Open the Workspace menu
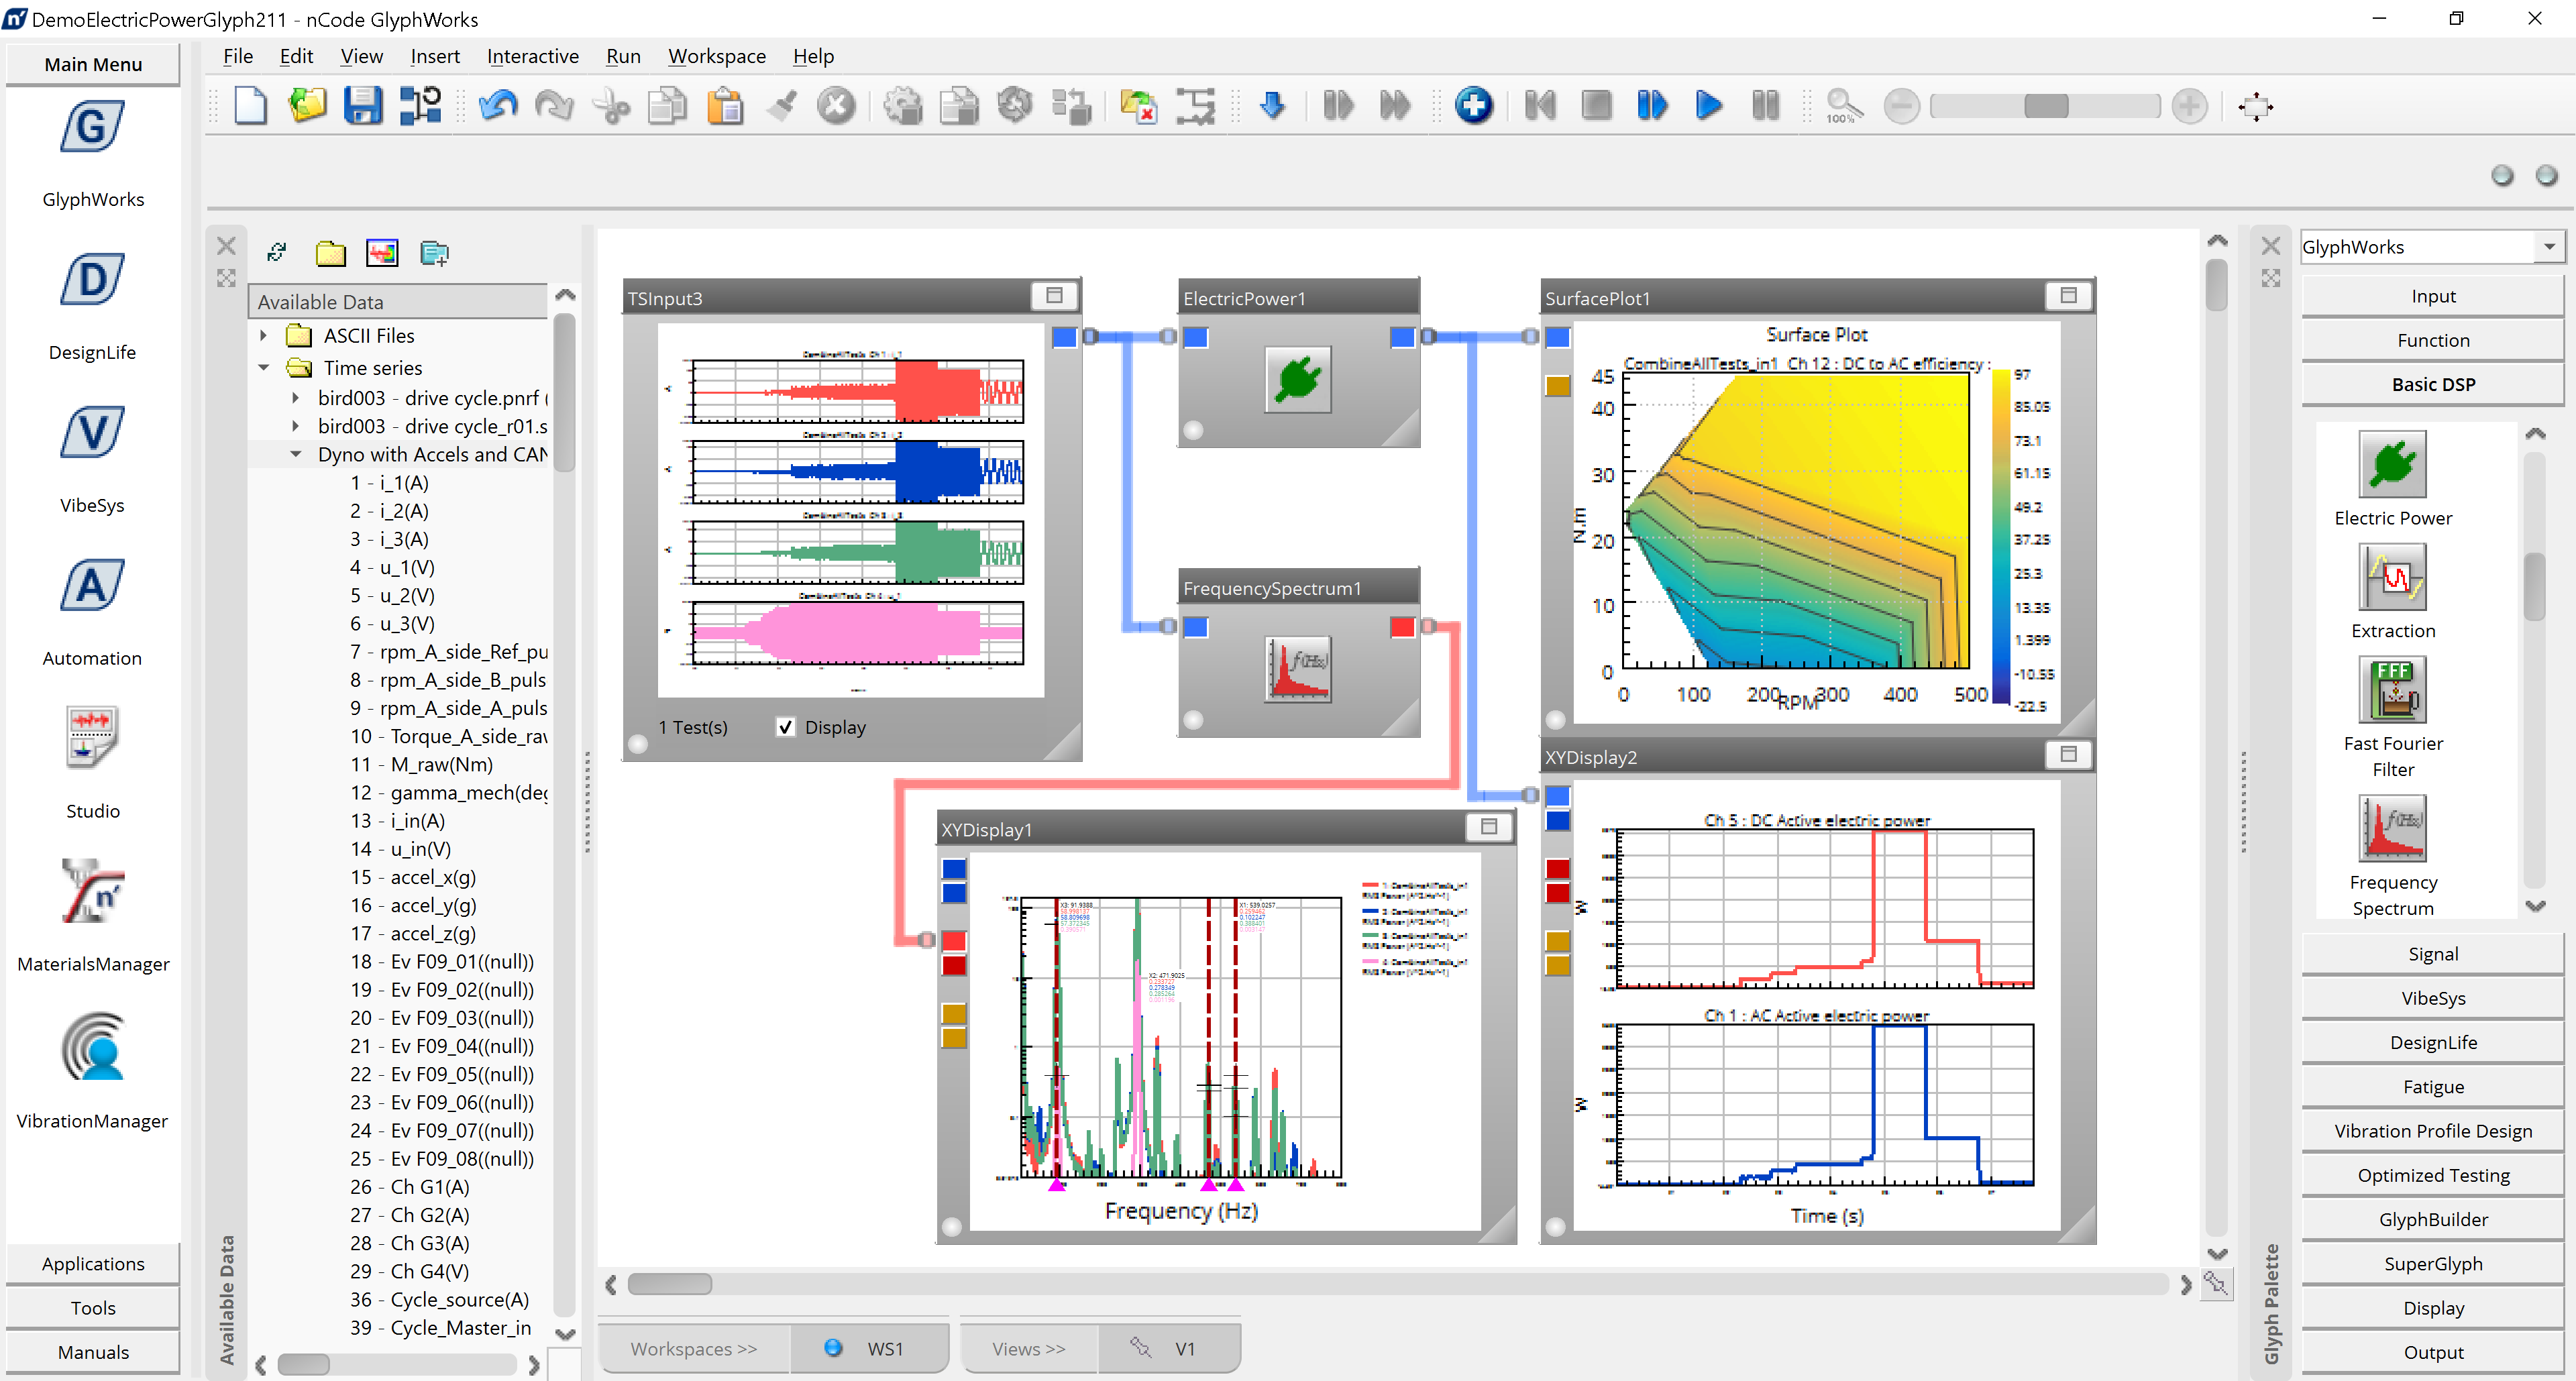This screenshot has height=1381, width=2576. tap(716, 56)
